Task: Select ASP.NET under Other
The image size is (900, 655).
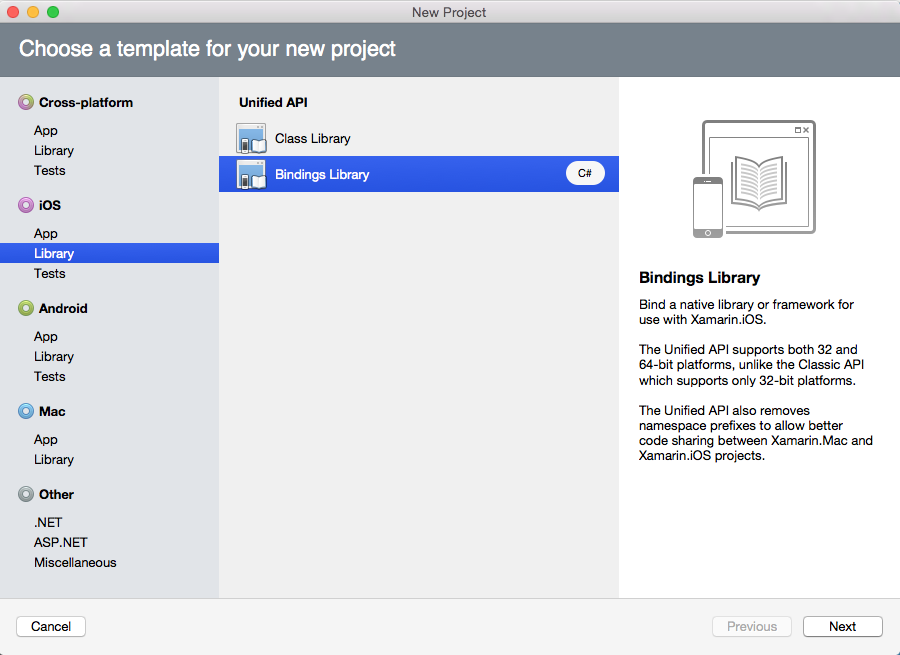Action: [61, 542]
